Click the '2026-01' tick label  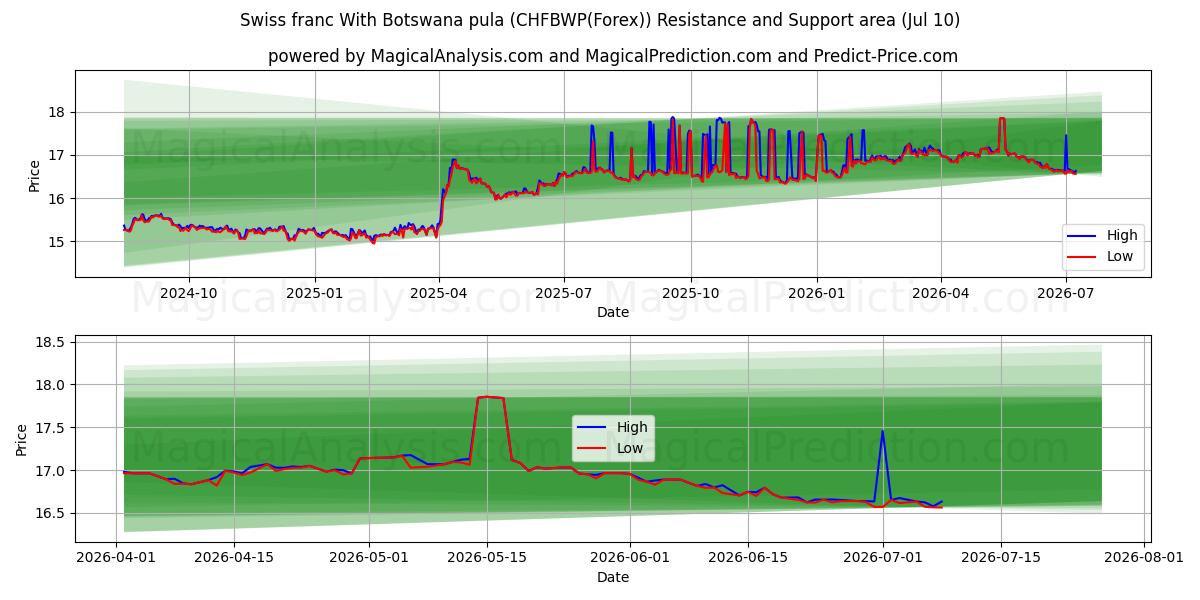(817, 293)
